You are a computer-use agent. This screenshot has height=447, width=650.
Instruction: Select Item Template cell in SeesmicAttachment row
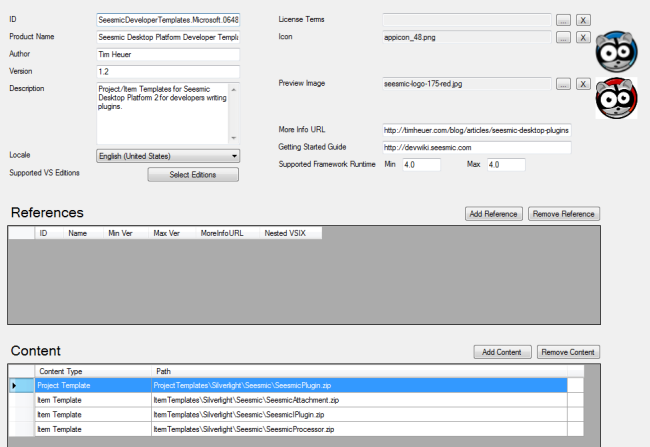pos(93,400)
